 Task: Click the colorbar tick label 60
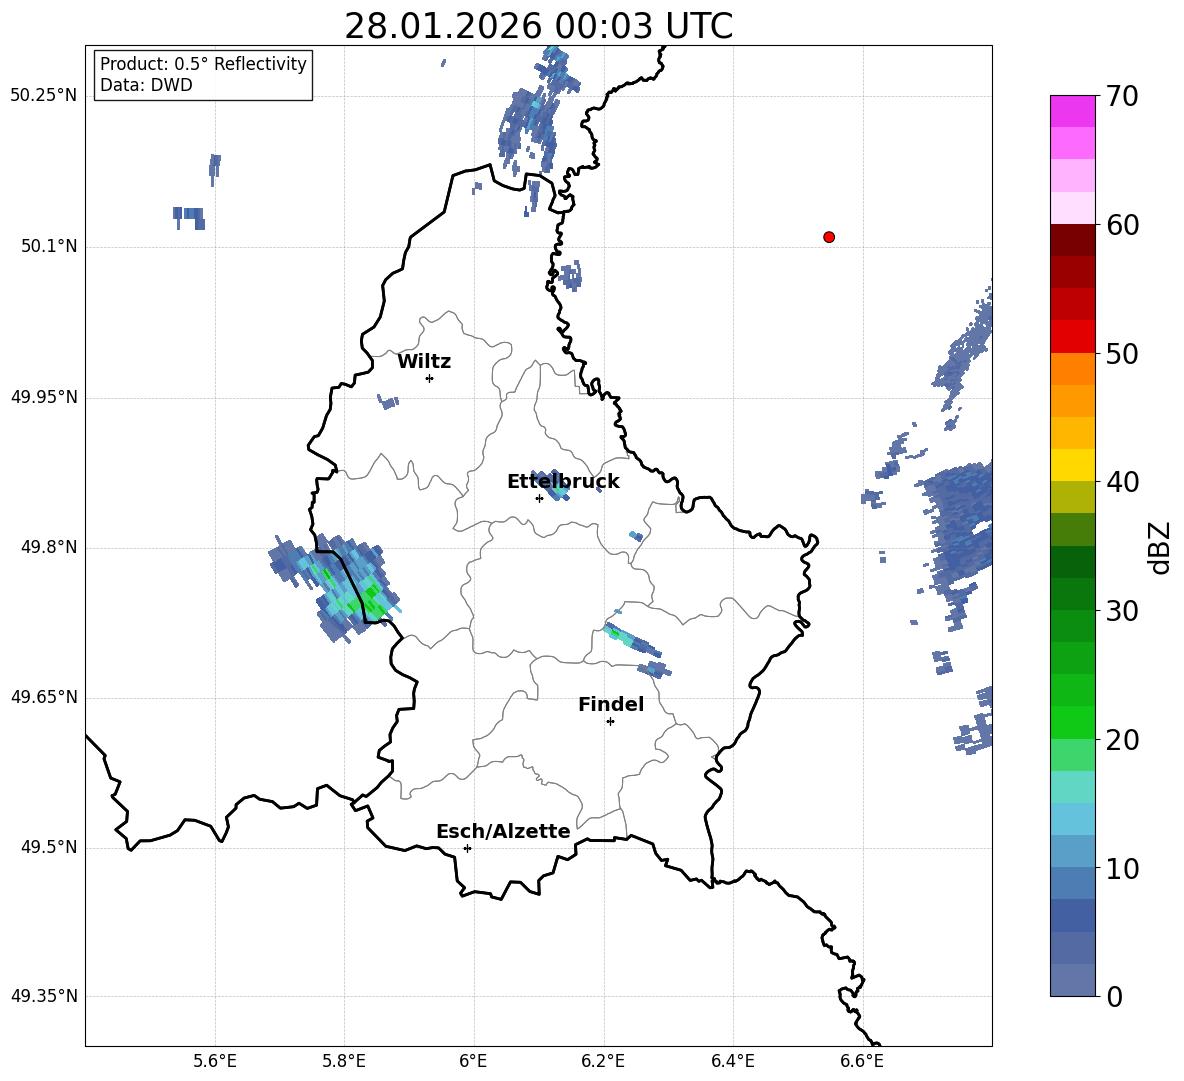tap(1122, 225)
